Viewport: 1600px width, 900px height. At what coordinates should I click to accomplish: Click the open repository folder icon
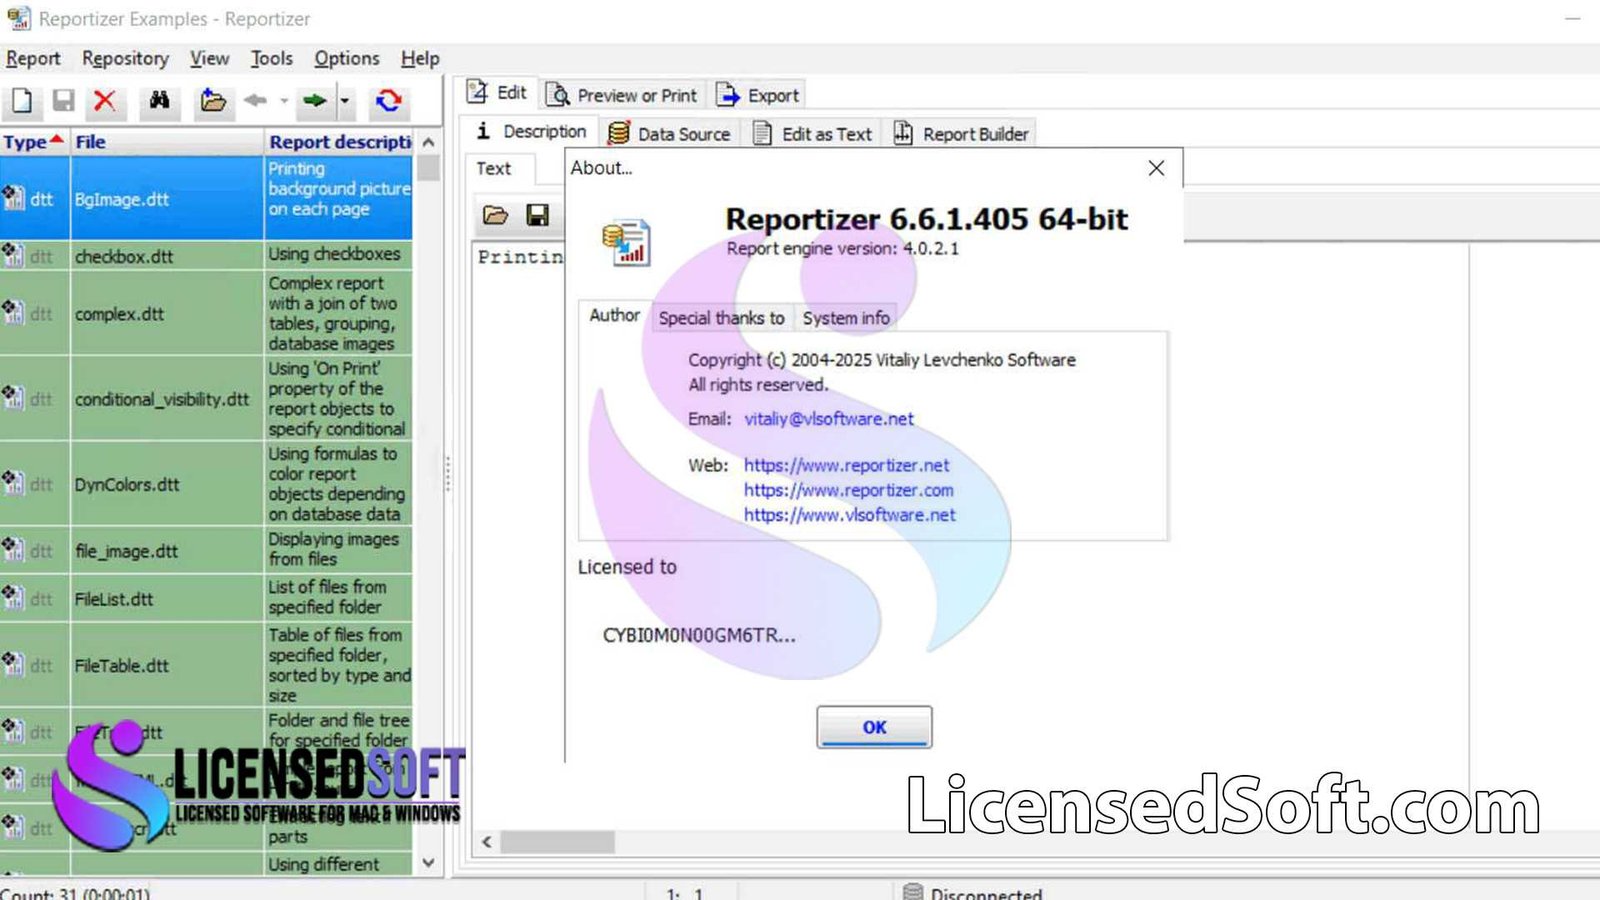[214, 101]
